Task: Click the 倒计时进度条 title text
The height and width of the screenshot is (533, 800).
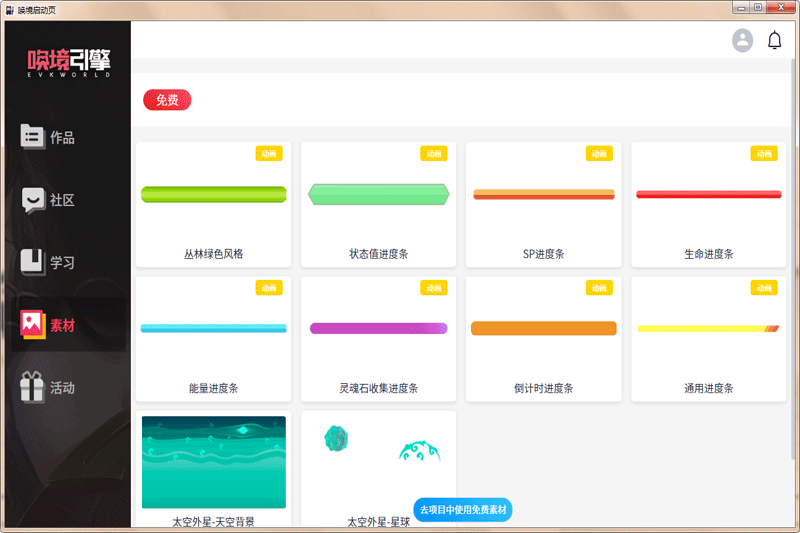Action: coord(544,388)
